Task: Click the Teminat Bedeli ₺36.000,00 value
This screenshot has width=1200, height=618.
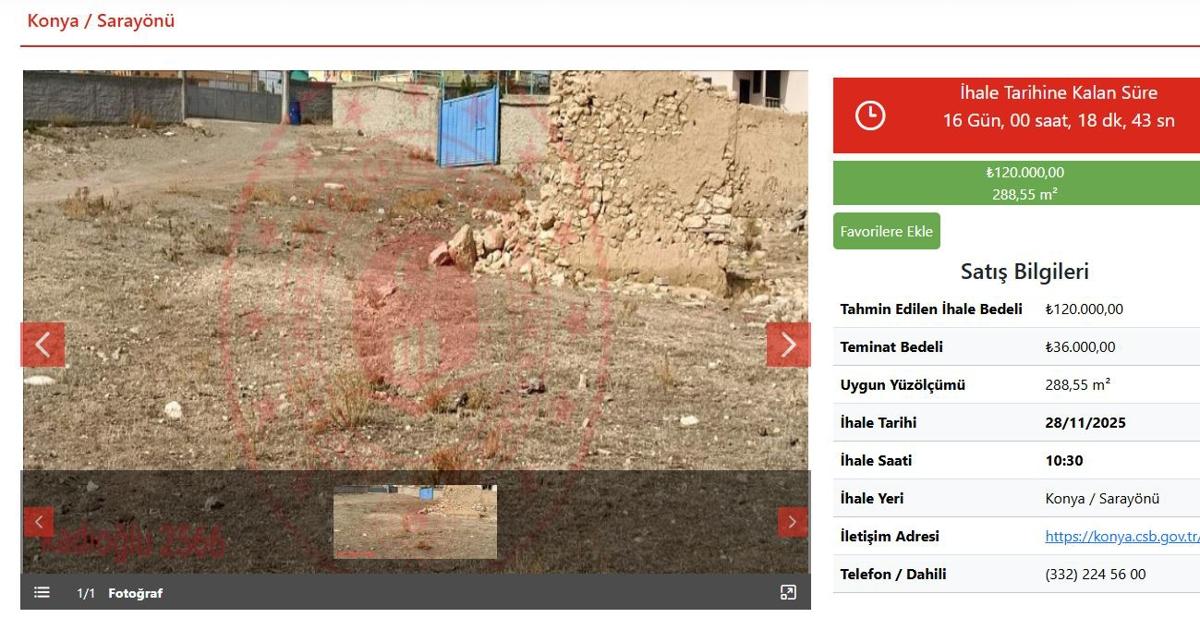Action: (1080, 347)
